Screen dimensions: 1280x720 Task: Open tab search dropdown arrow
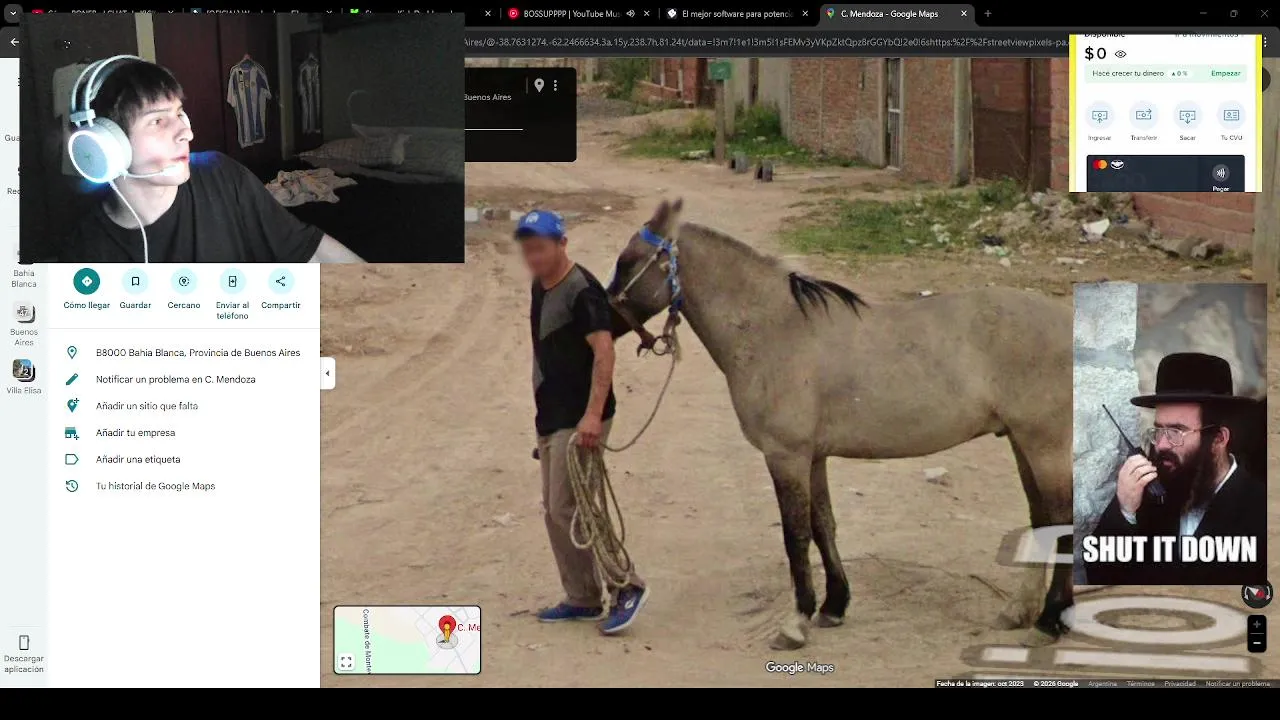coord(11,14)
